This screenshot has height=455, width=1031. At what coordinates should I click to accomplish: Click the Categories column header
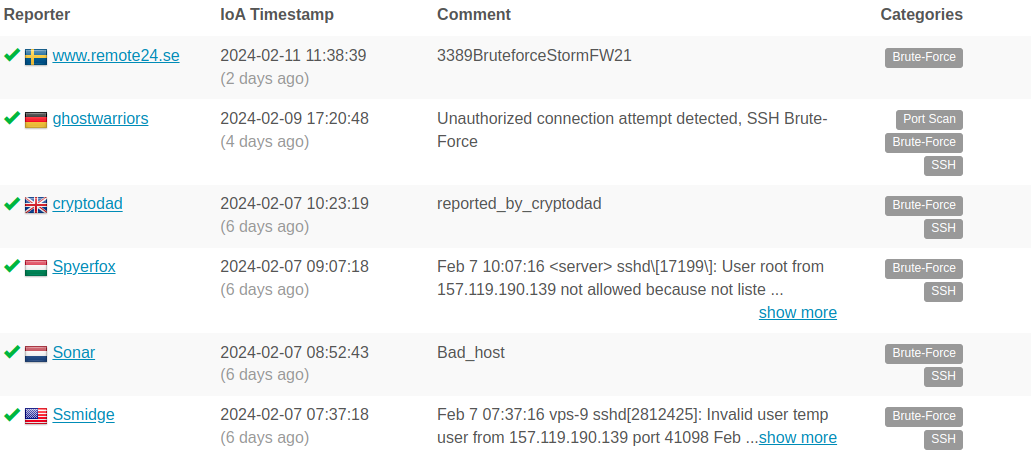921,15
